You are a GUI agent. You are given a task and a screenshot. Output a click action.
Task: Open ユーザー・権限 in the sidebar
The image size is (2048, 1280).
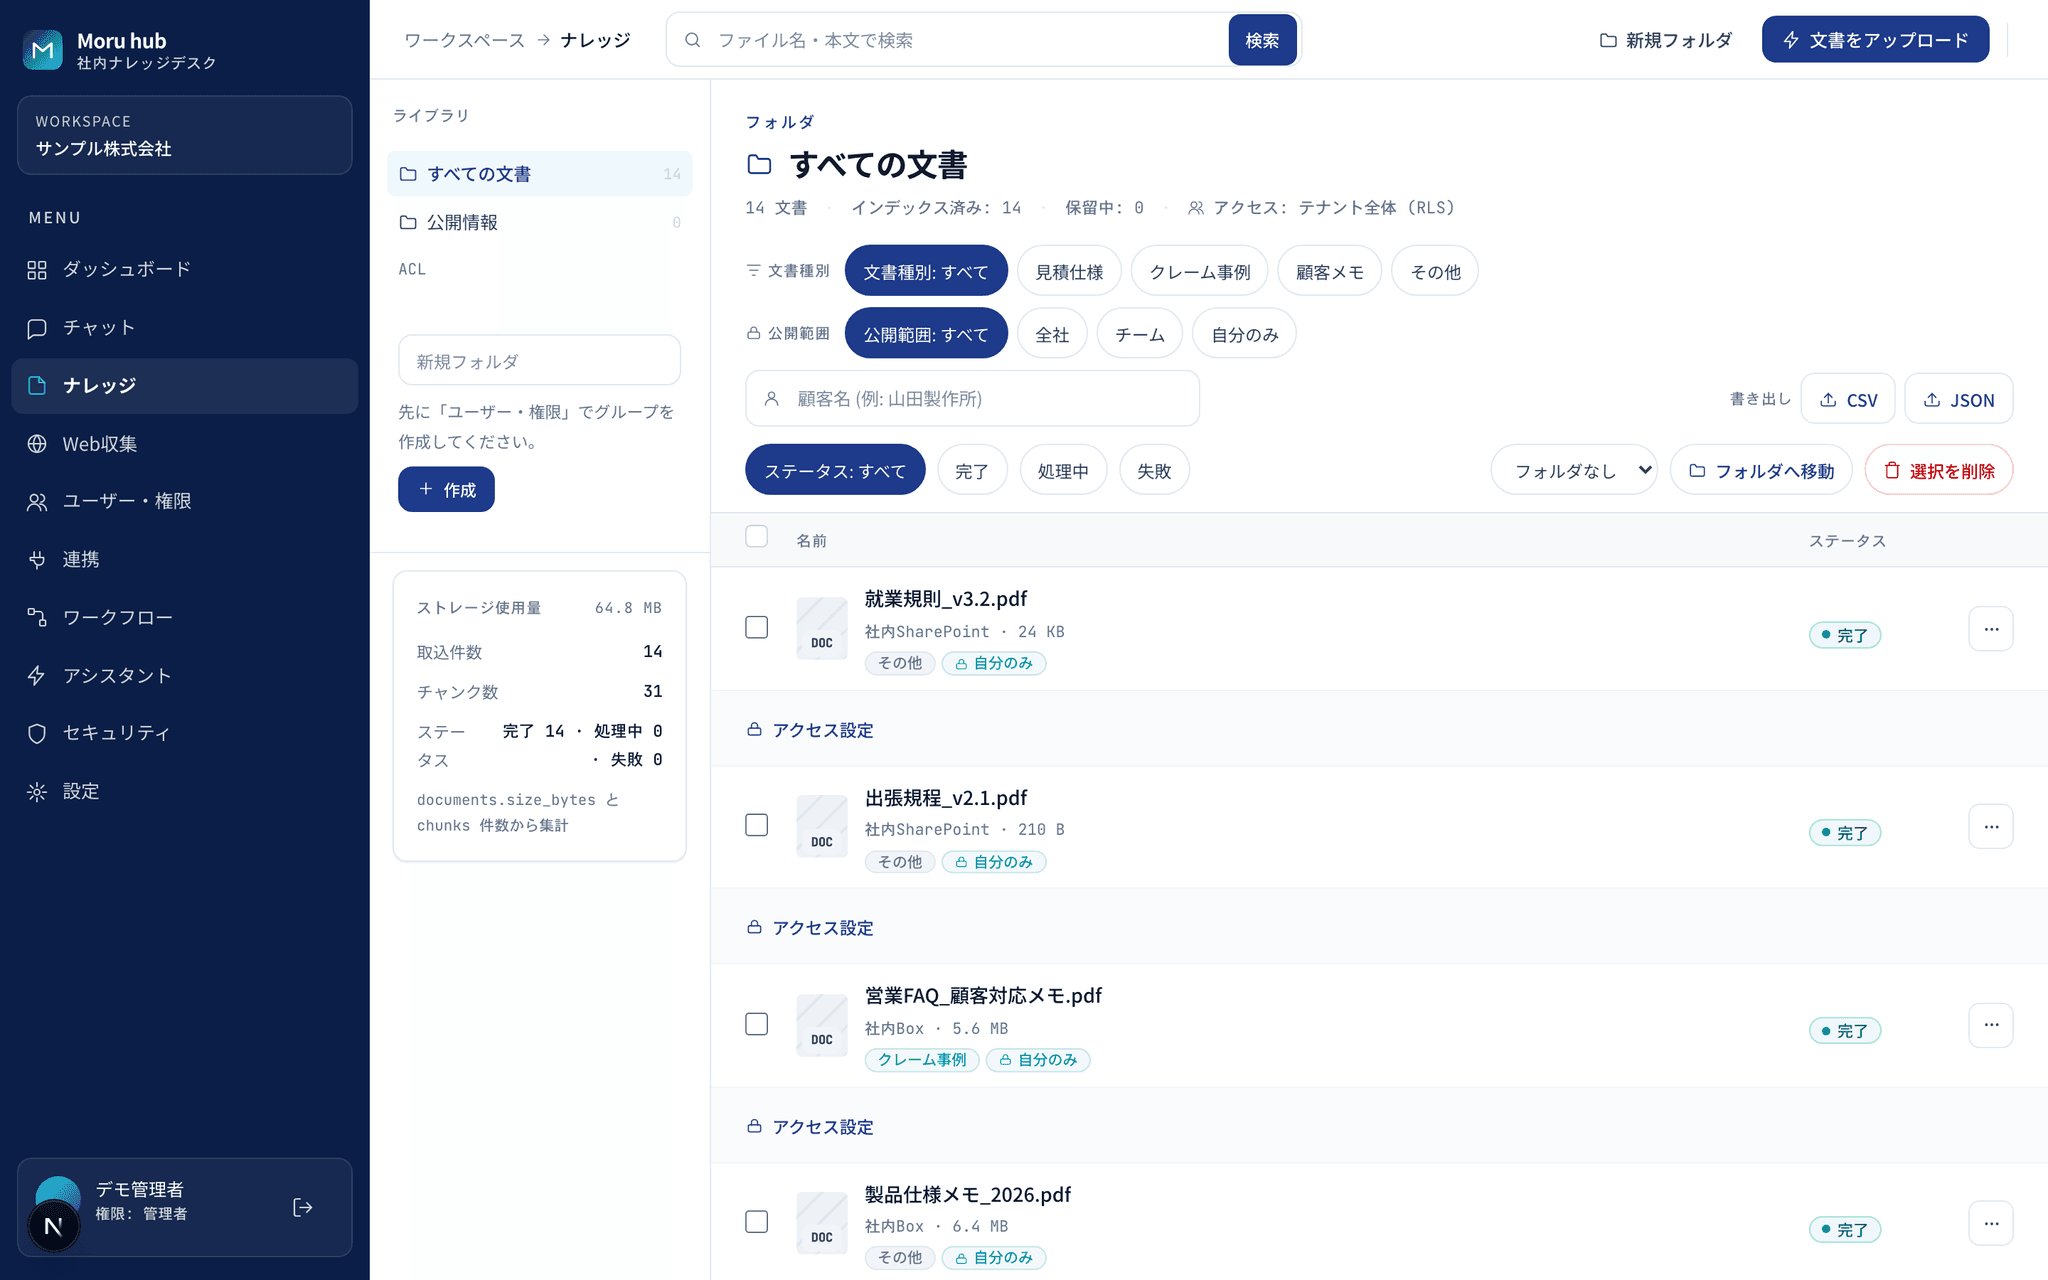(185, 501)
